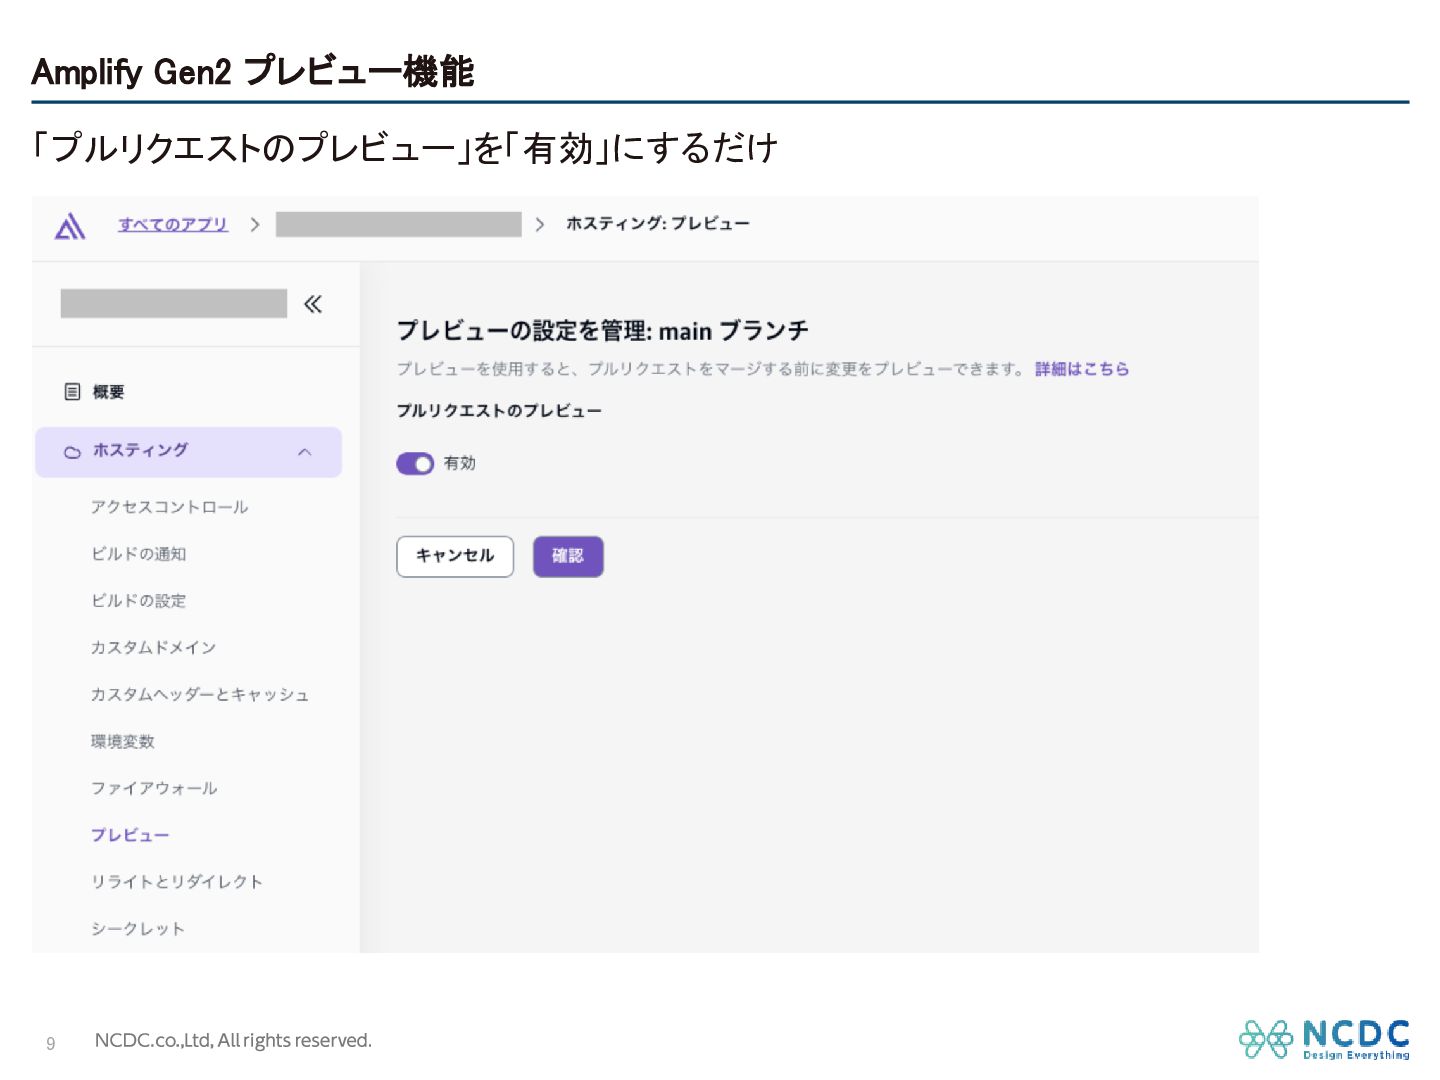Click the AWS Amplify logo icon

point(69,226)
